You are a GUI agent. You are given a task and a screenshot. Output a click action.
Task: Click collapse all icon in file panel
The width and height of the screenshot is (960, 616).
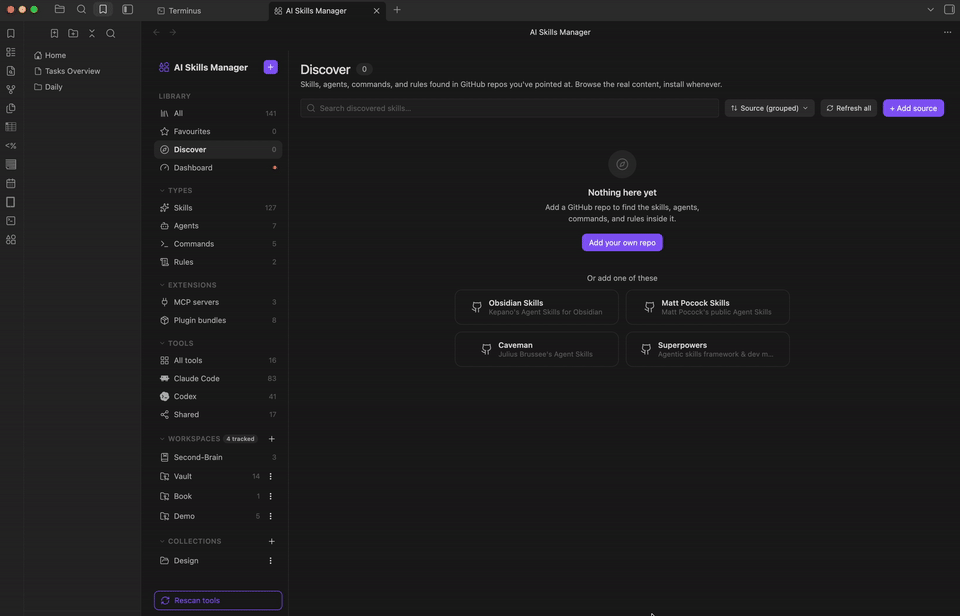pos(92,34)
